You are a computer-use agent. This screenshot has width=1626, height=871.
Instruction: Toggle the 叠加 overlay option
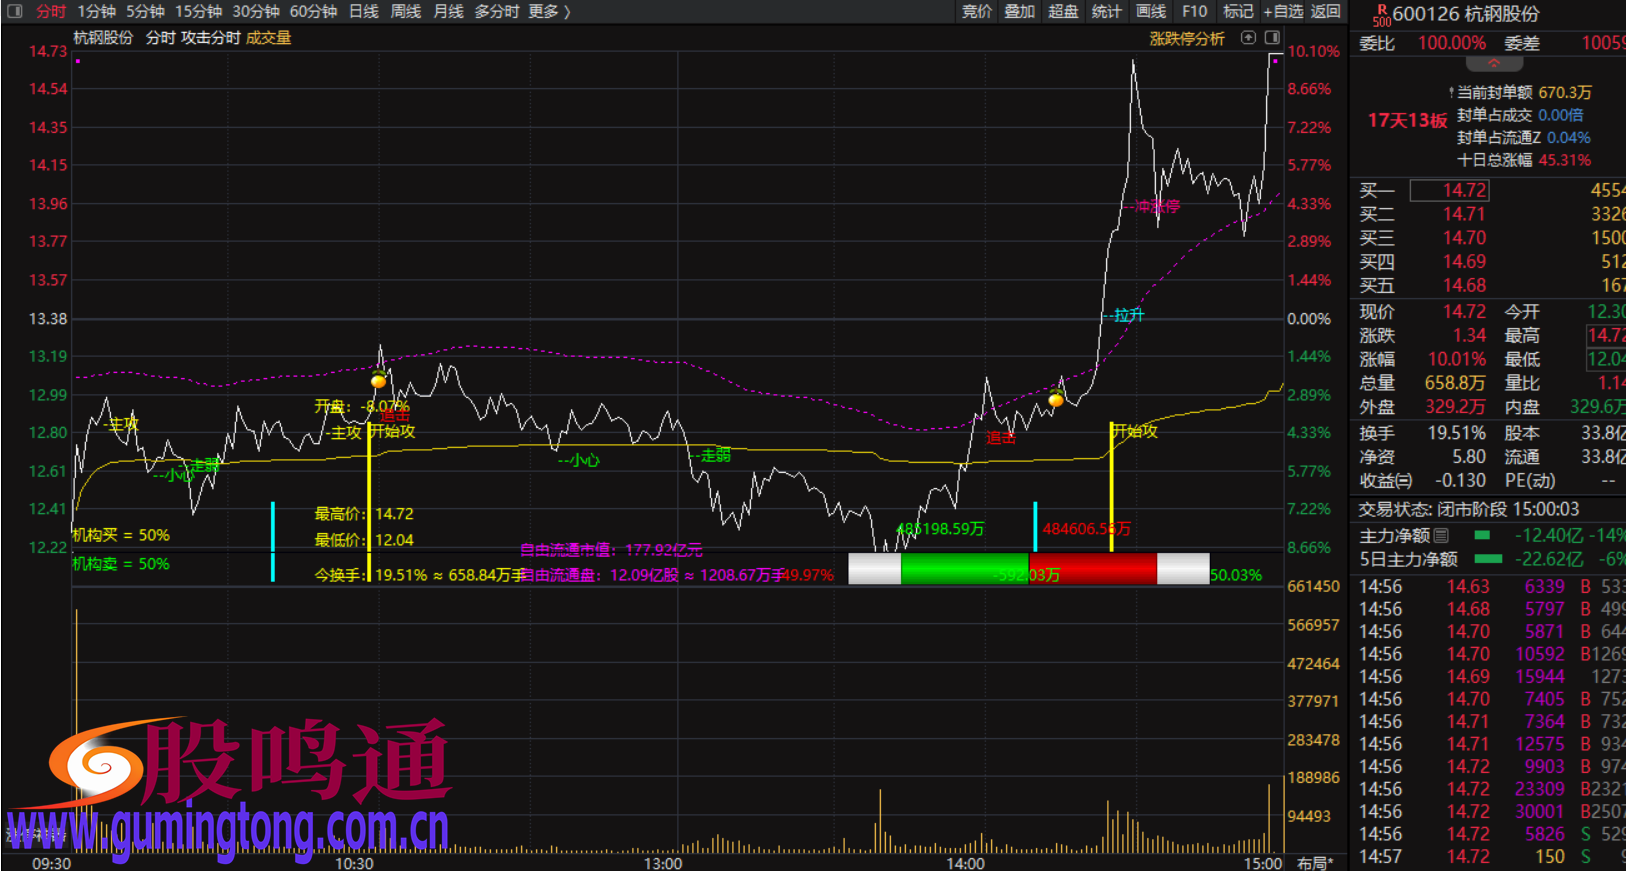point(1020,11)
